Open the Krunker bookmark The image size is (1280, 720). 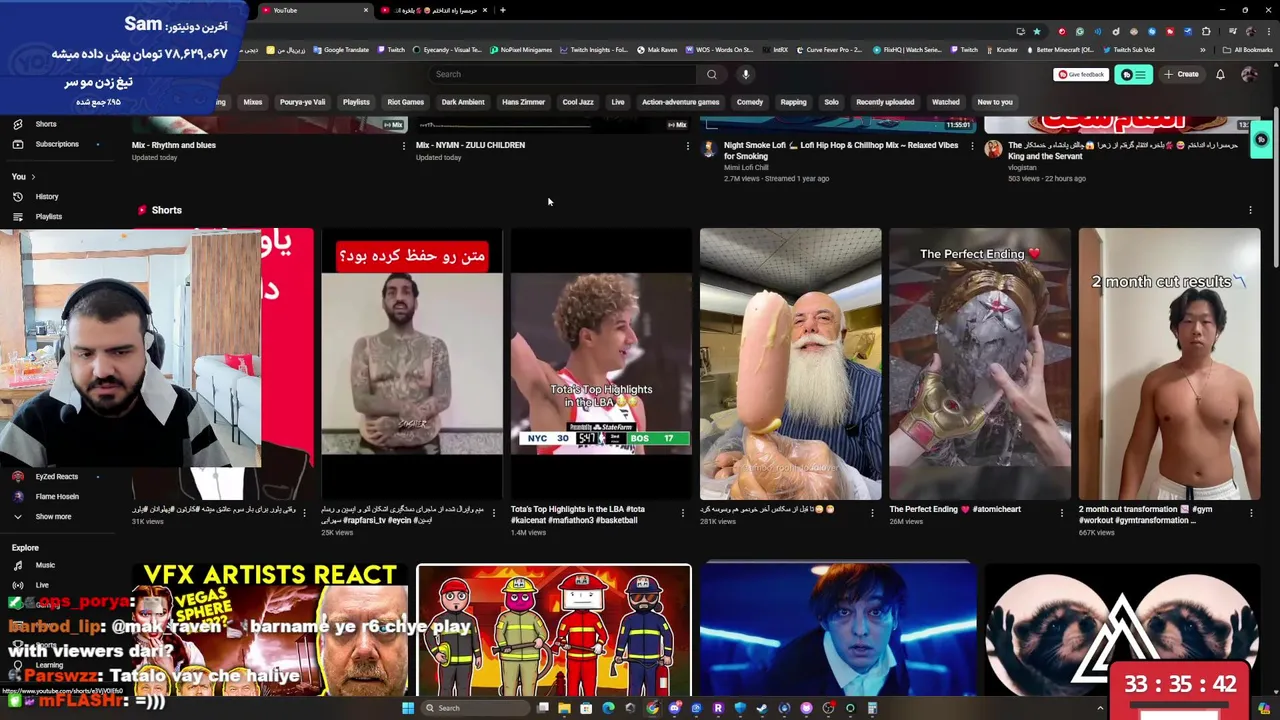[1001, 50]
